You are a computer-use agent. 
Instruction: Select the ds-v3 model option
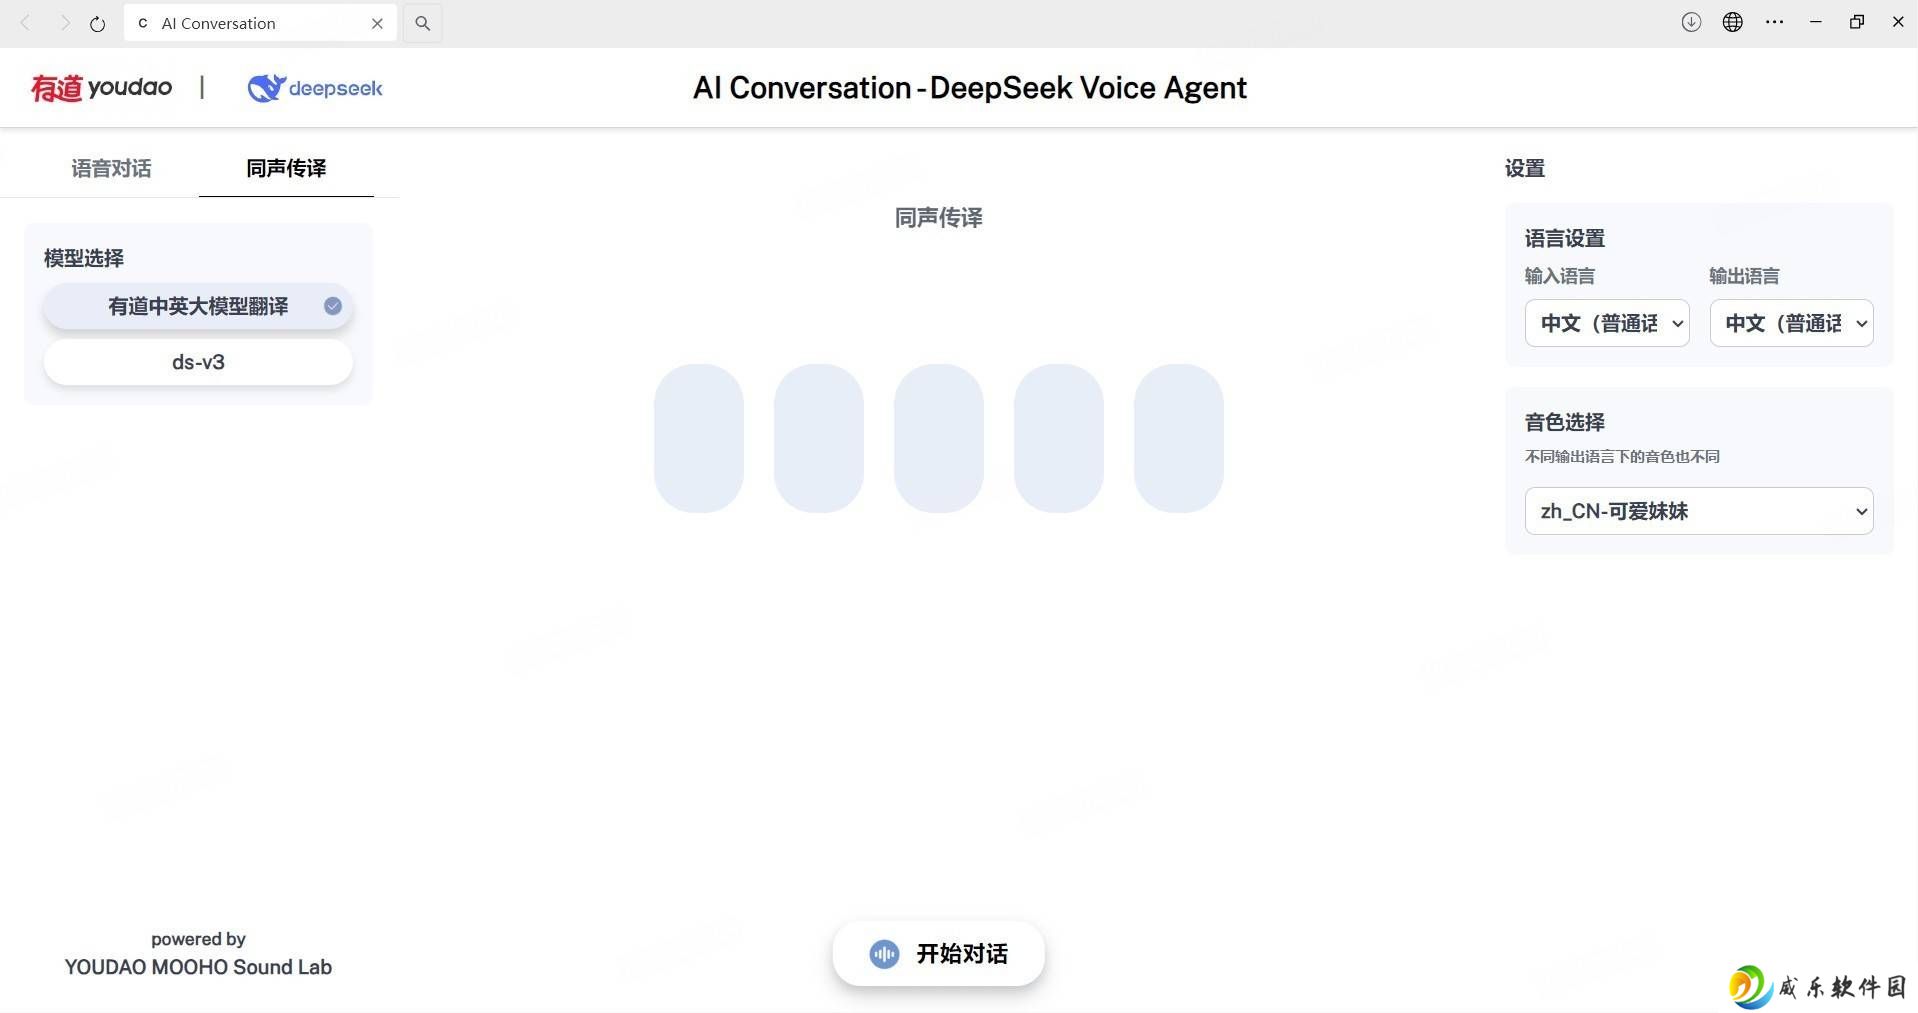point(198,362)
